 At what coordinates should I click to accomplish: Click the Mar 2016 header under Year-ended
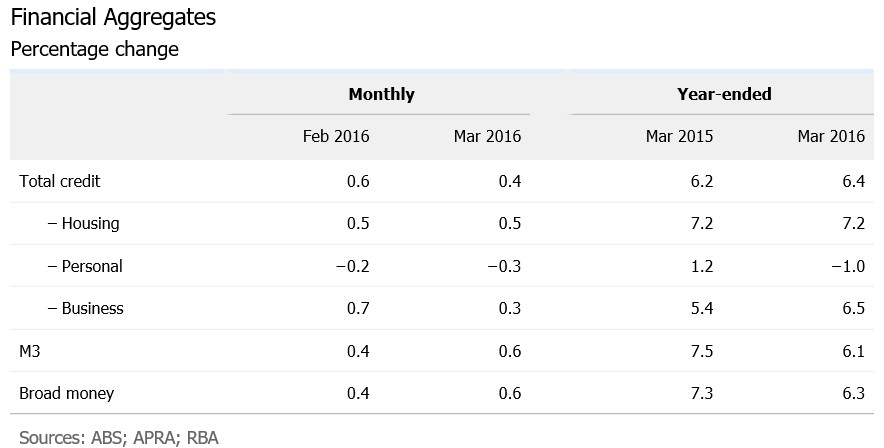point(831,136)
